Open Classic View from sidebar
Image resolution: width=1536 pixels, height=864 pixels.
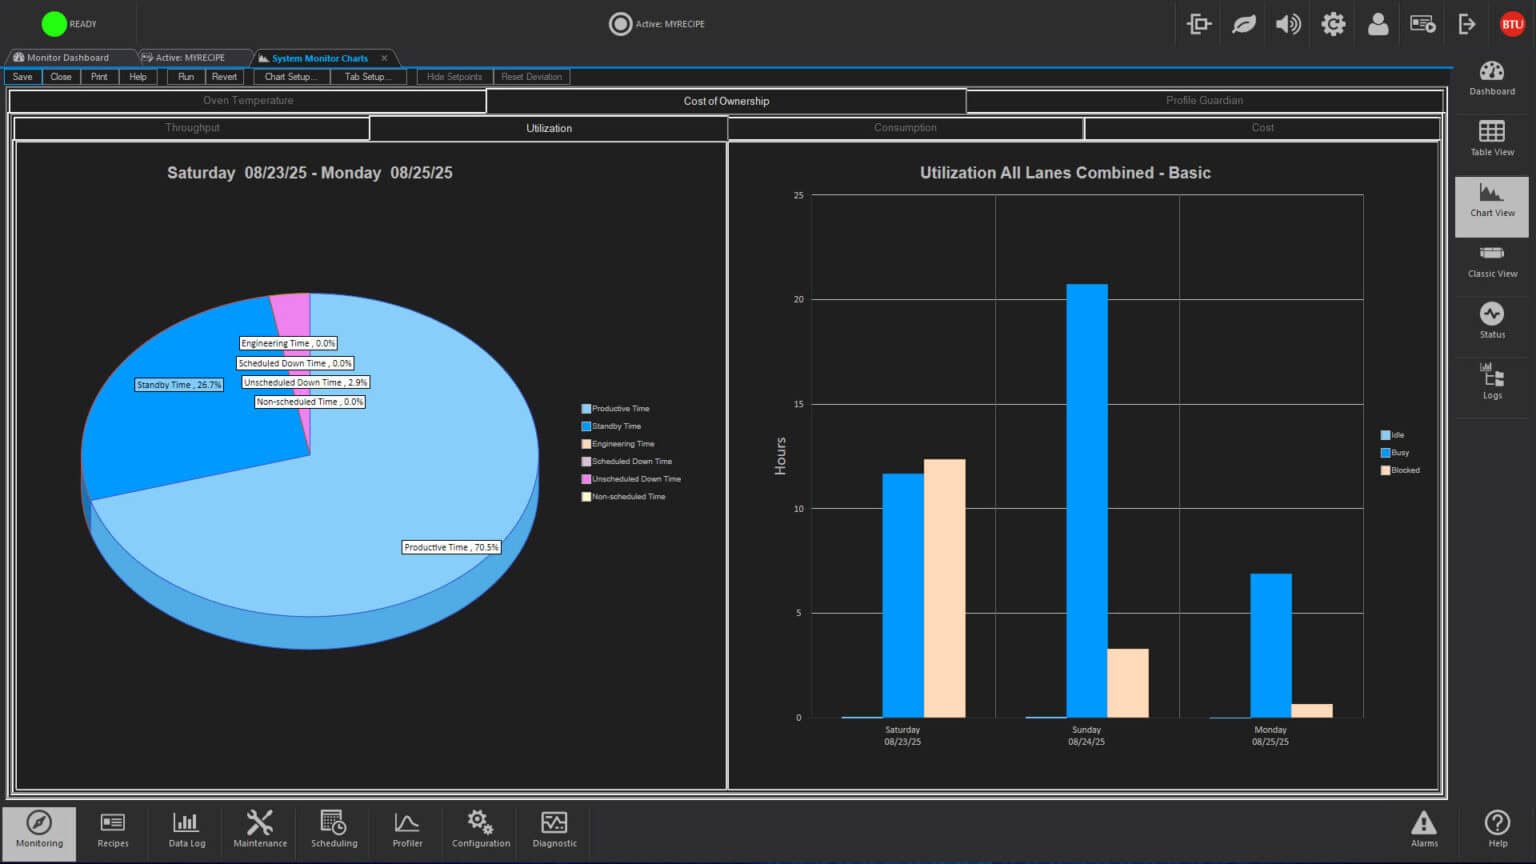[1491, 260]
